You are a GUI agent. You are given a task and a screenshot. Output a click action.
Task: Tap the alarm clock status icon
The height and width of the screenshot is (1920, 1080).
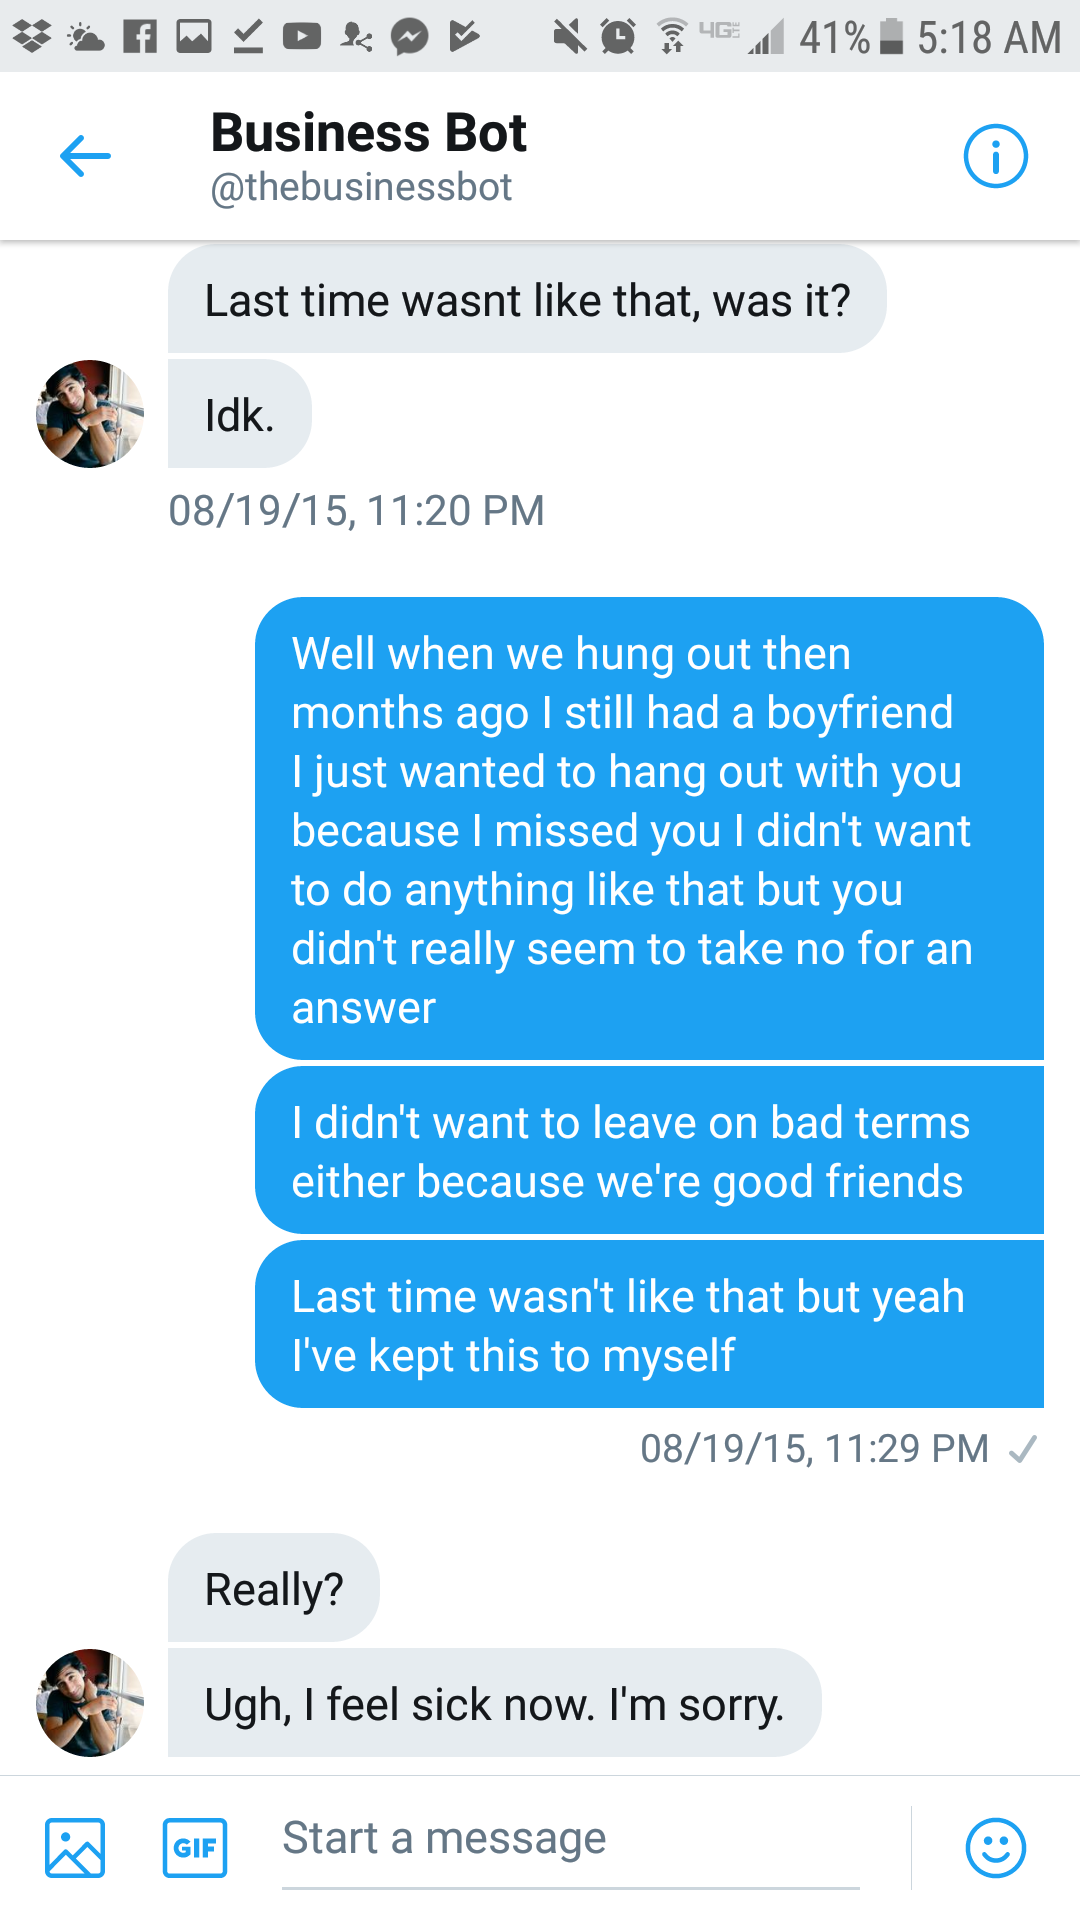(x=618, y=37)
